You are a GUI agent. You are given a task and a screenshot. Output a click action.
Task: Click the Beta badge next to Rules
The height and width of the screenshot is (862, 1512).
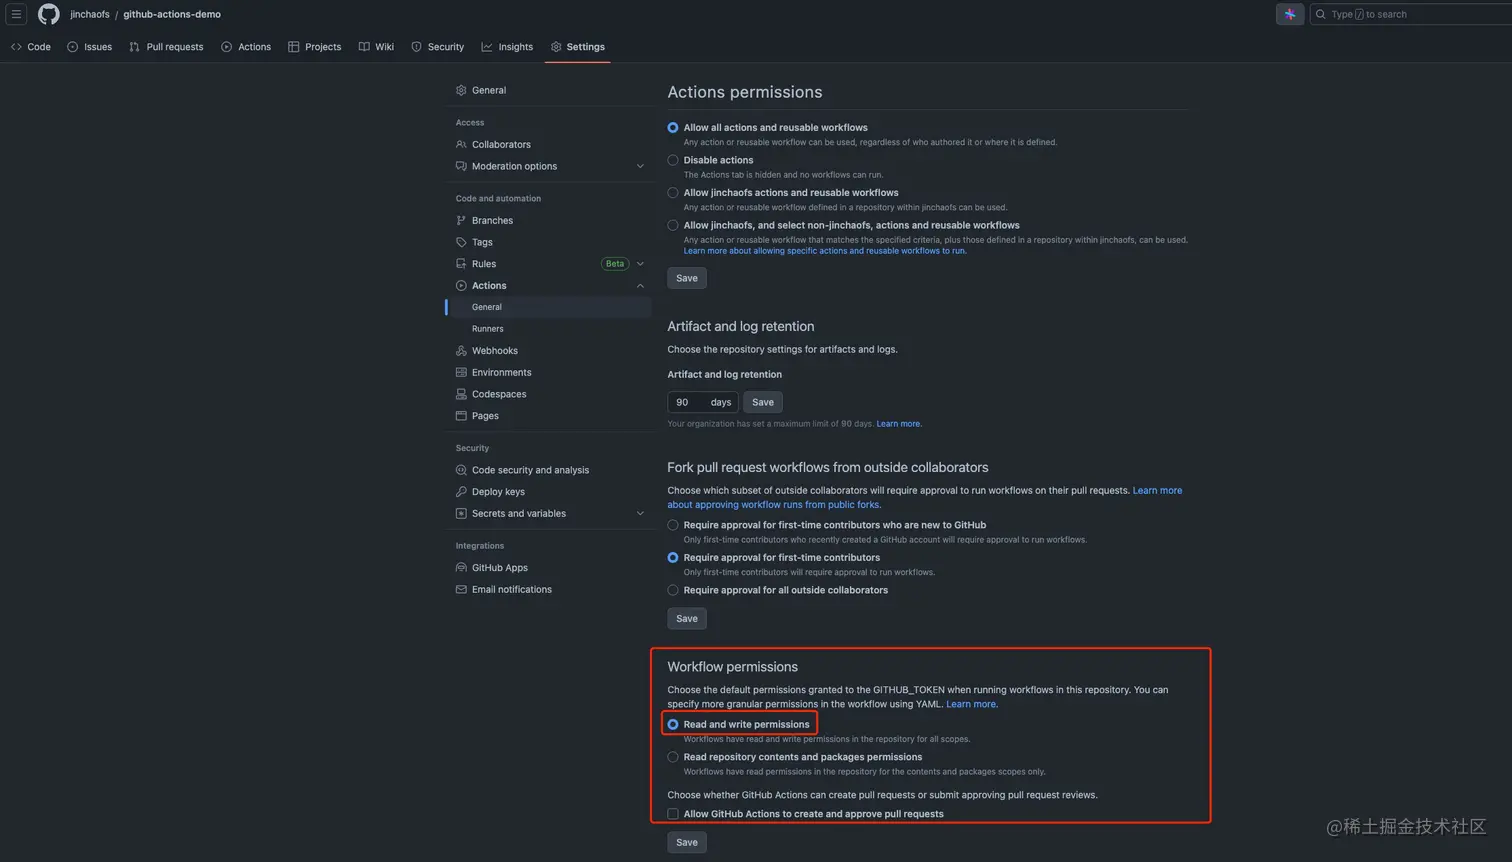pyautogui.click(x=615, y=264)
